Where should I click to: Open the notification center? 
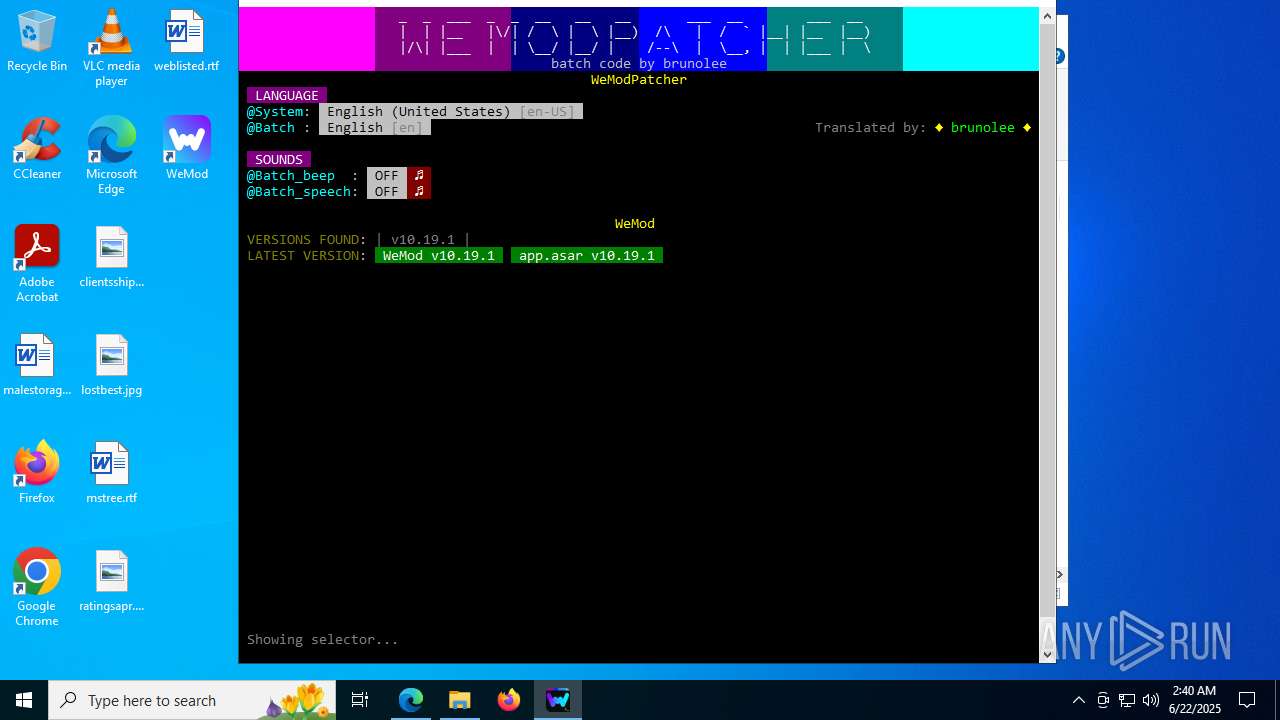tap(1247, 700)
